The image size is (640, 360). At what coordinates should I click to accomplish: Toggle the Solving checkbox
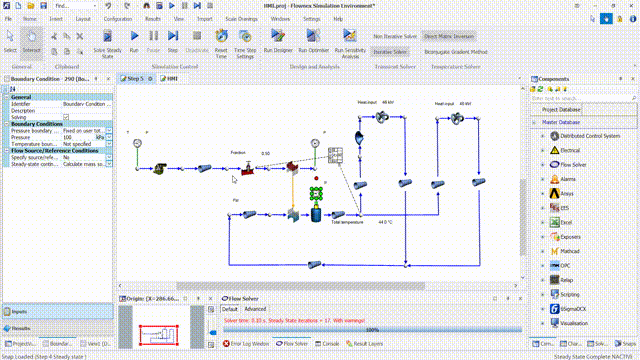tap(66, 117)
